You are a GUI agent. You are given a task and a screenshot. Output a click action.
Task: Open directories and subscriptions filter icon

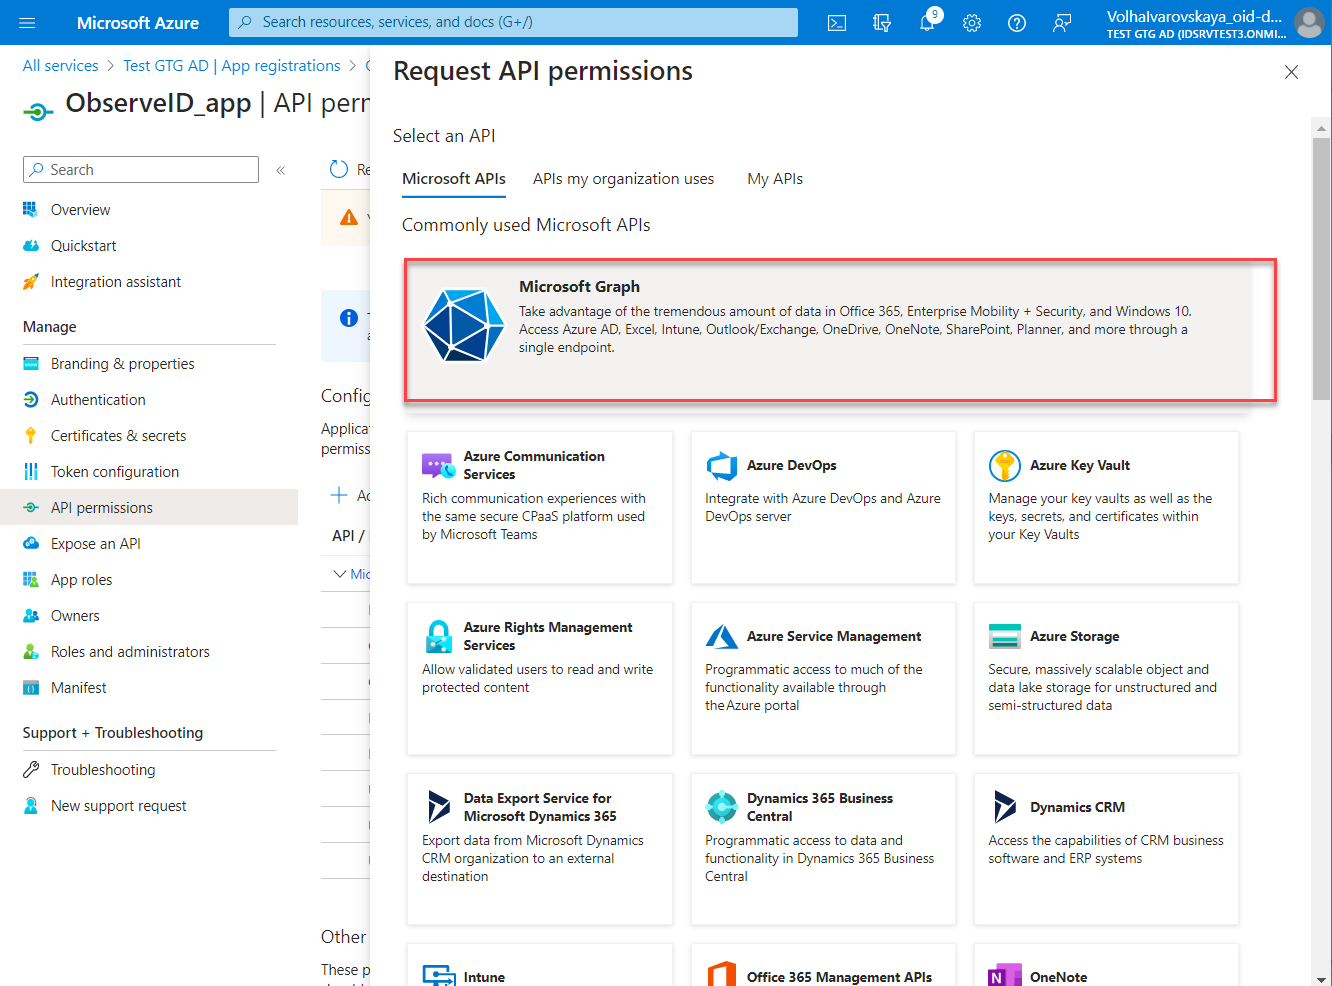click(x=882, y=23)
